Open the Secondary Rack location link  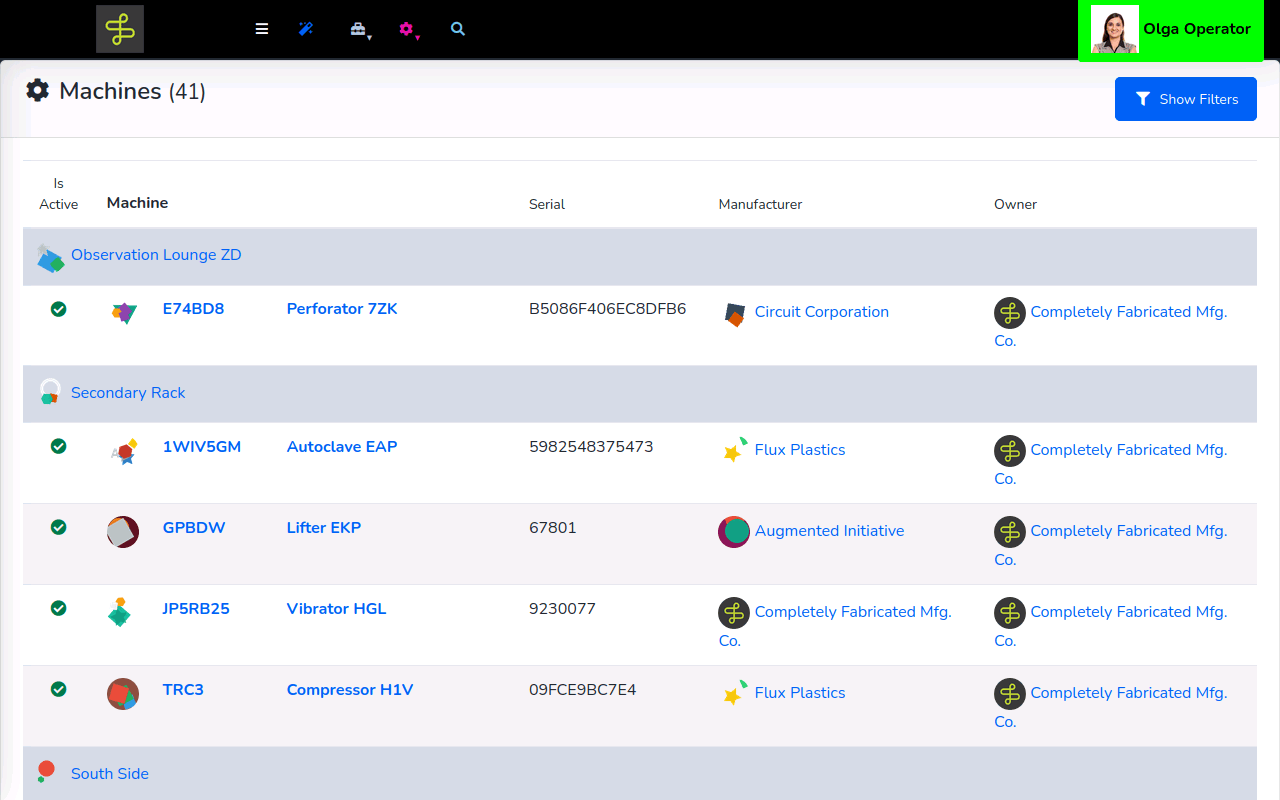point(128,393)
